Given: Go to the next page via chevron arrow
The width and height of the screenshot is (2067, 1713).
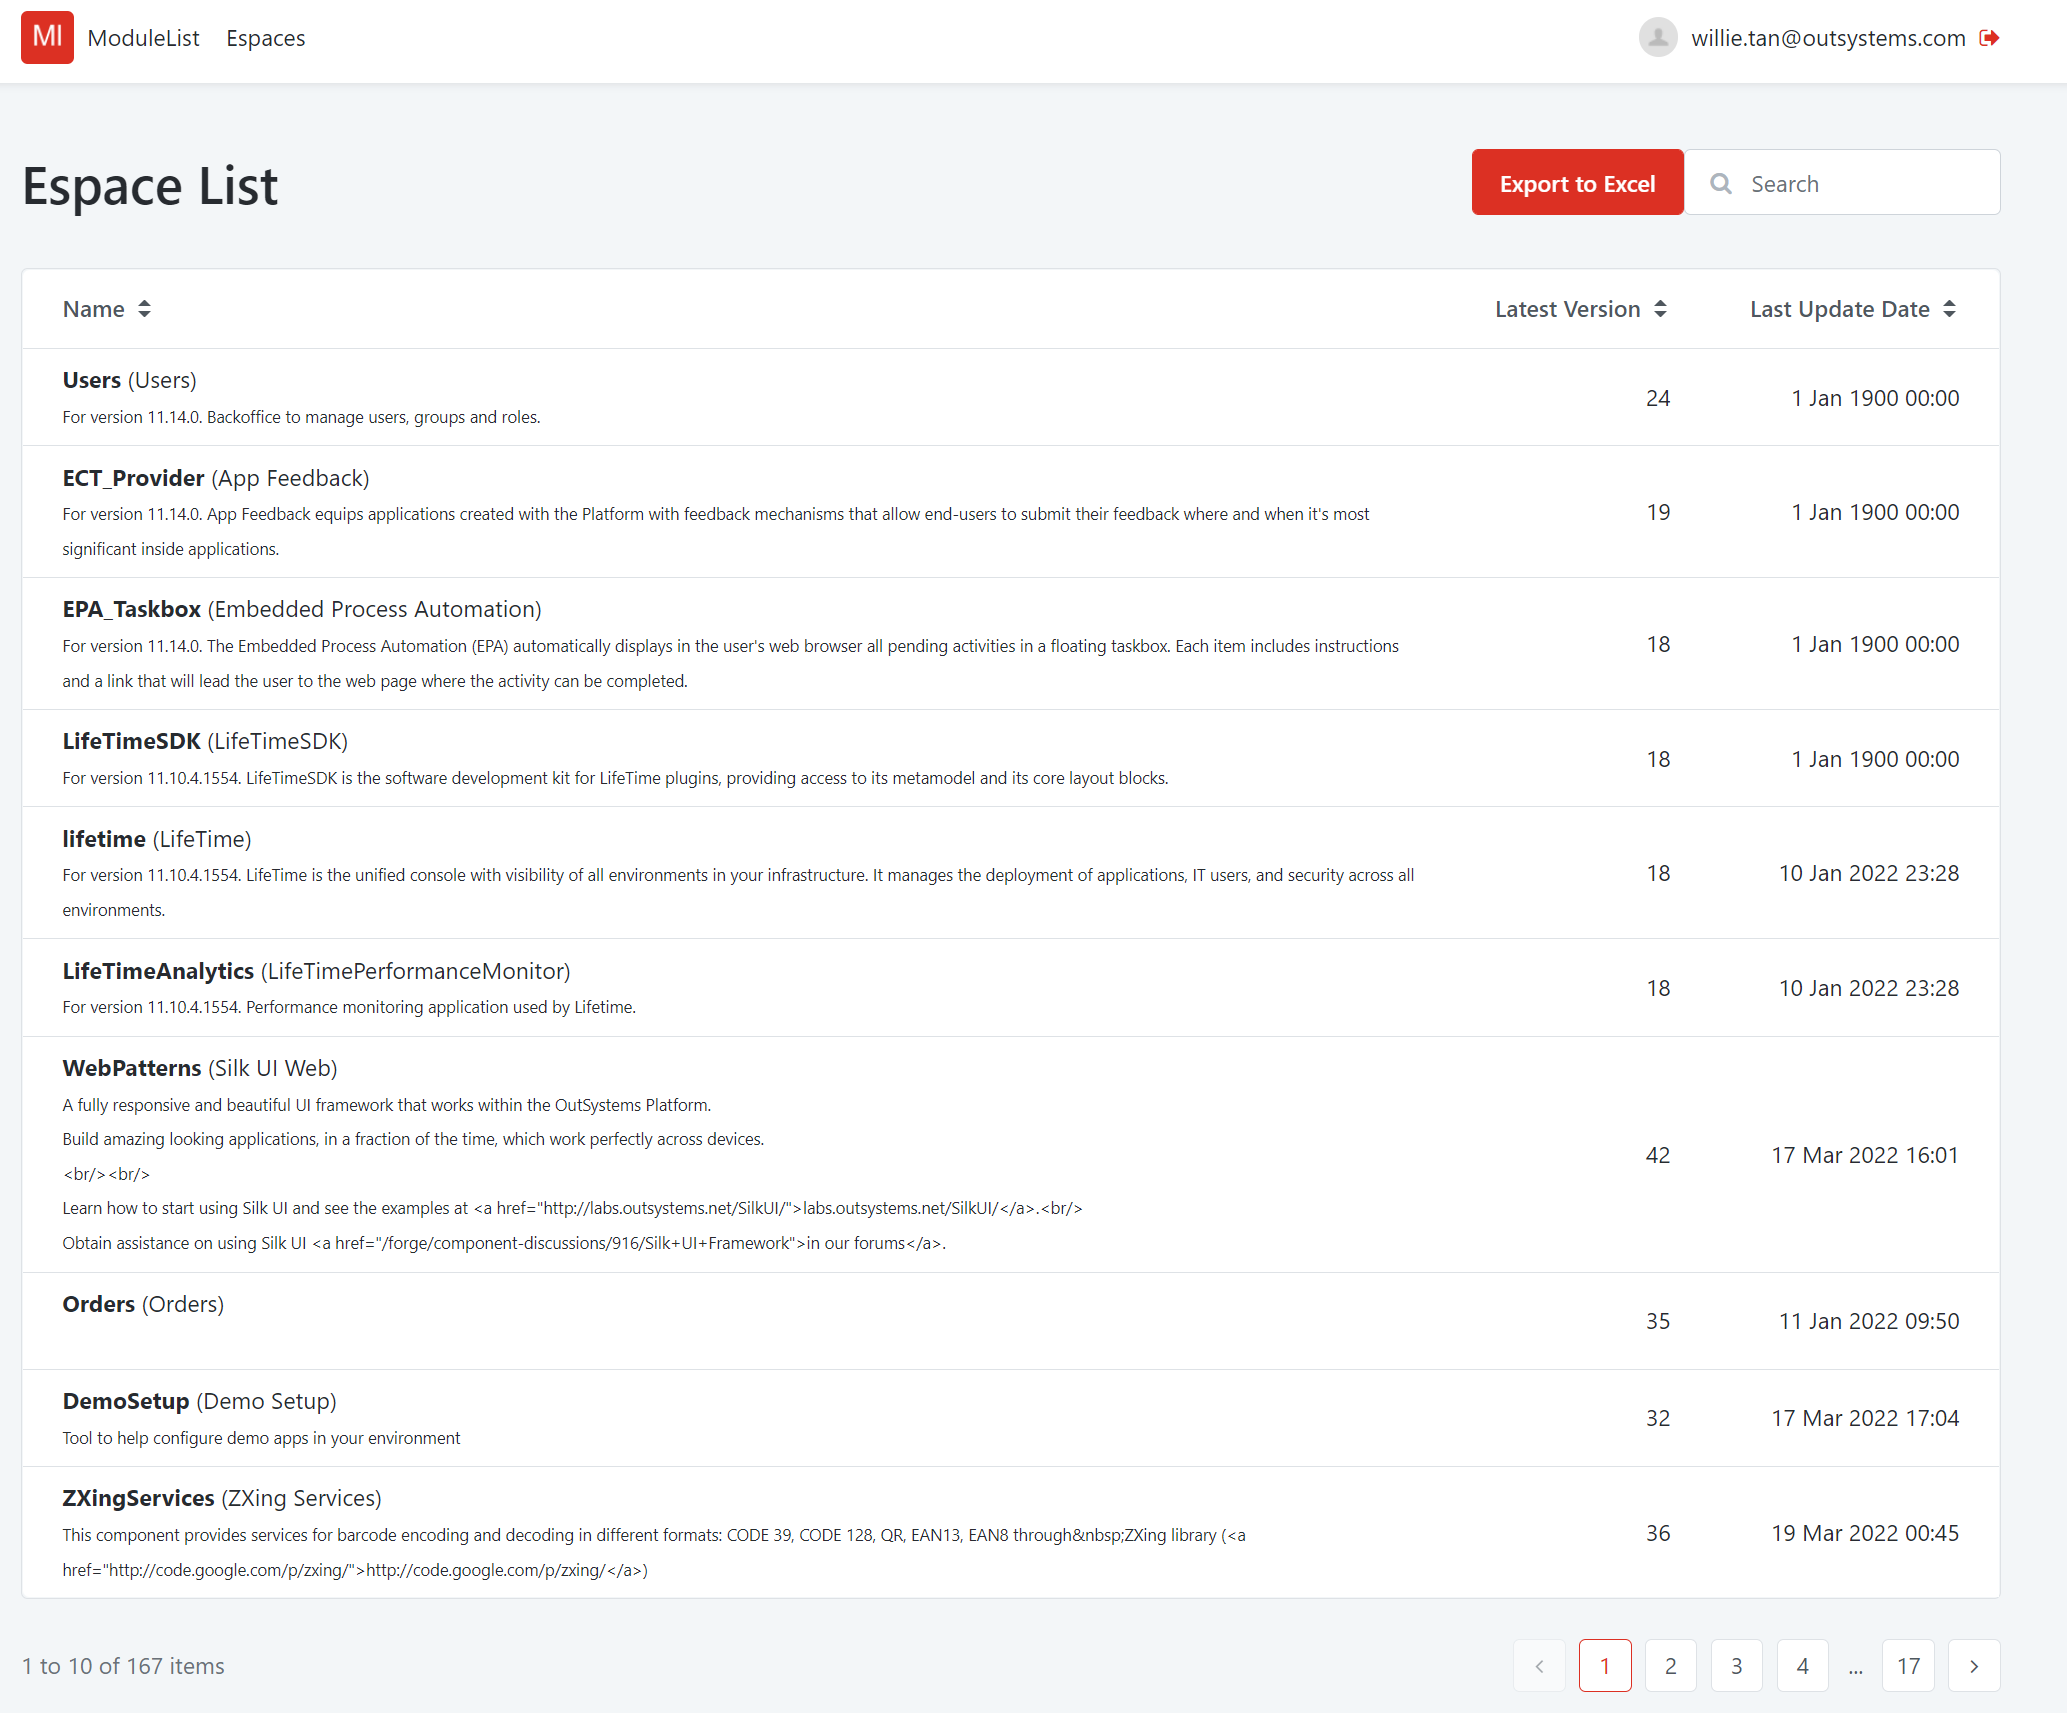Looking at the screenshot, I should point(1975,1665).
